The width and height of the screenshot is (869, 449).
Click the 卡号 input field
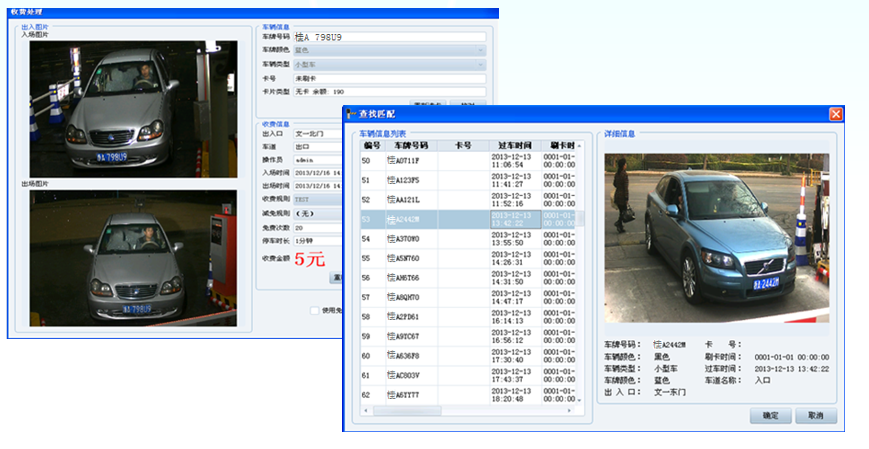(388, 78)
